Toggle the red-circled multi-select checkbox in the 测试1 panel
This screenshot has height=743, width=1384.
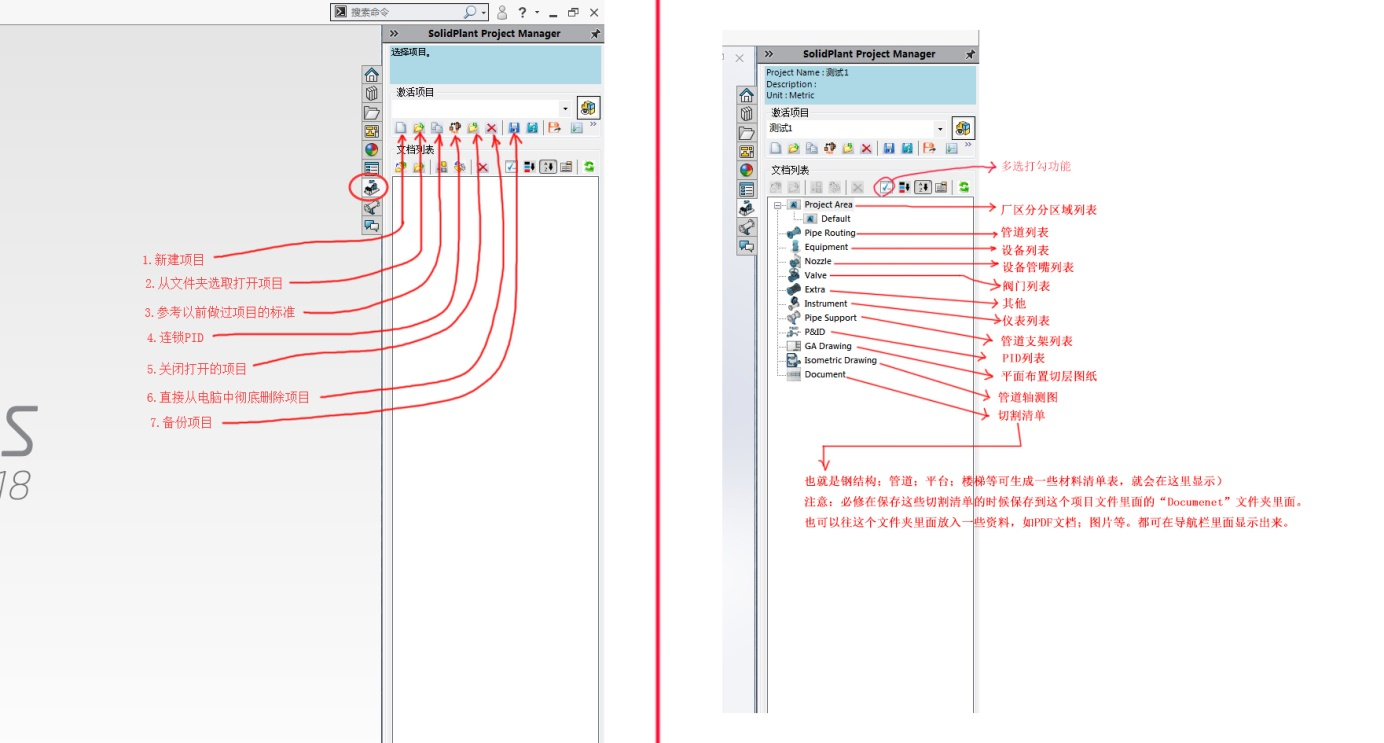tap(885, 187)
